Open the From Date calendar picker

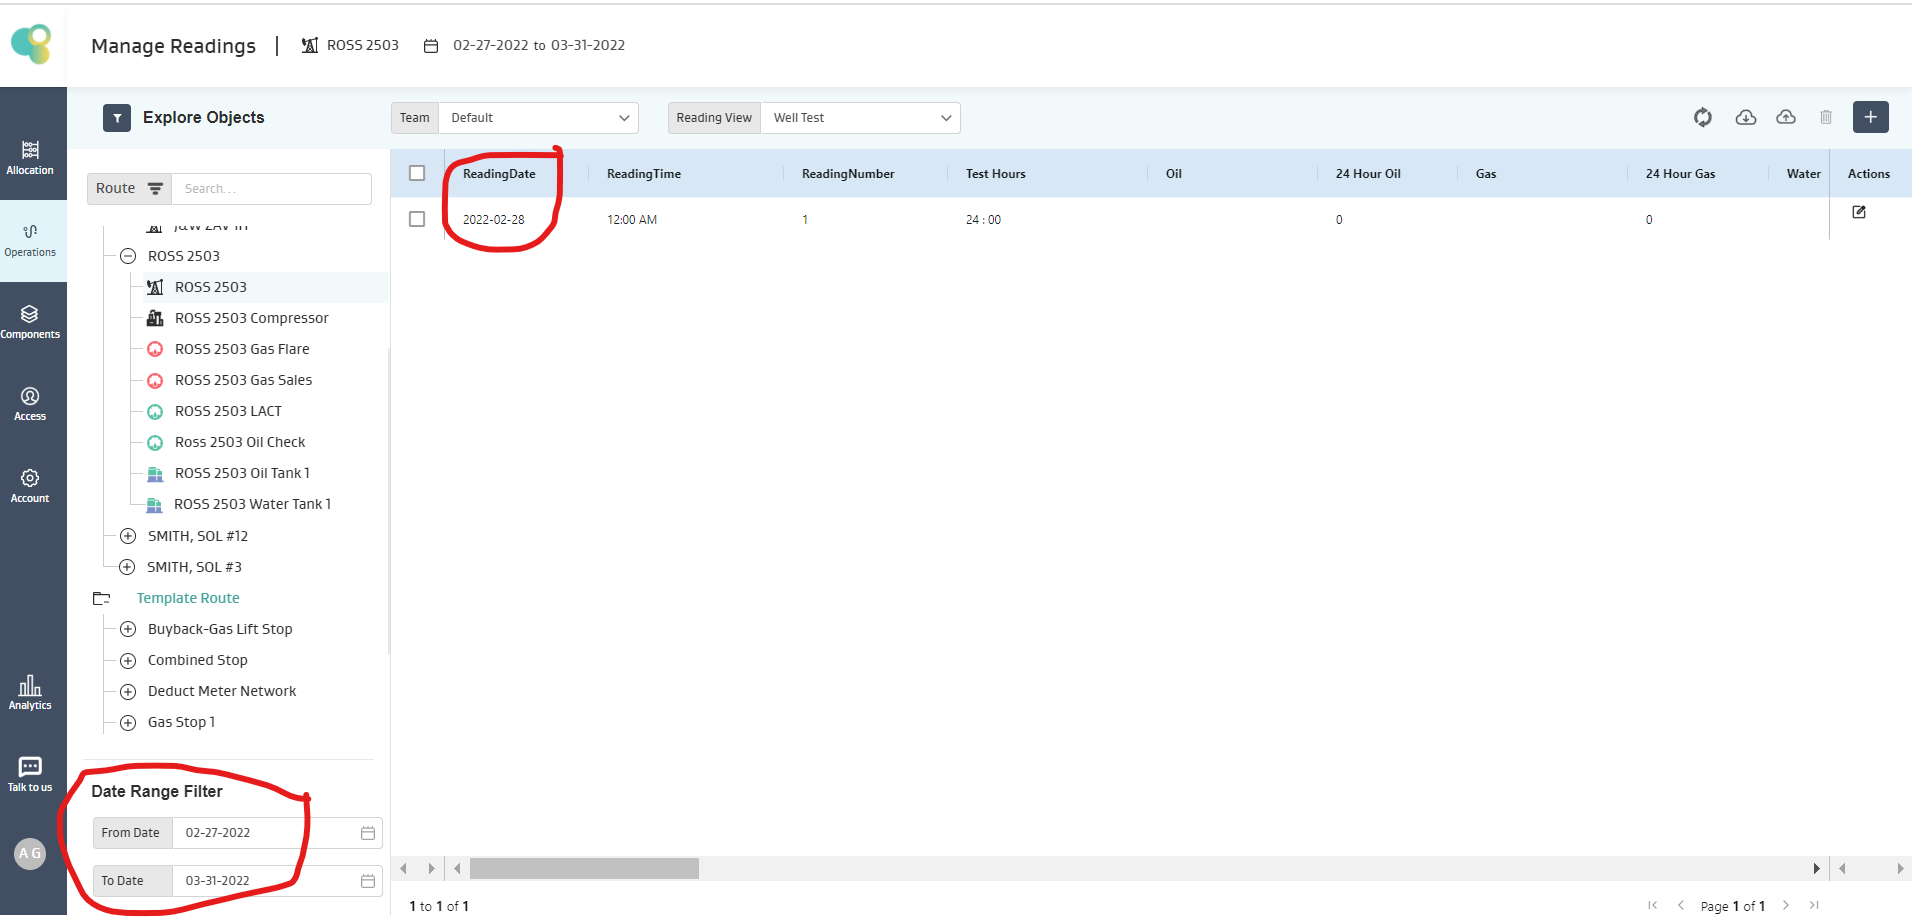pyautogui.click(x=367, y=833)
